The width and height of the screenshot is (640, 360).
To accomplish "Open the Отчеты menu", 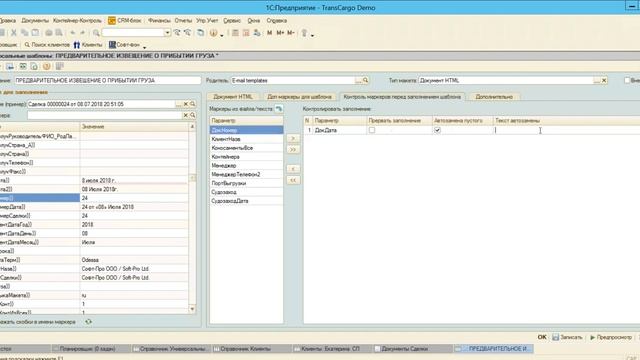I will click(x=183, y=20).
